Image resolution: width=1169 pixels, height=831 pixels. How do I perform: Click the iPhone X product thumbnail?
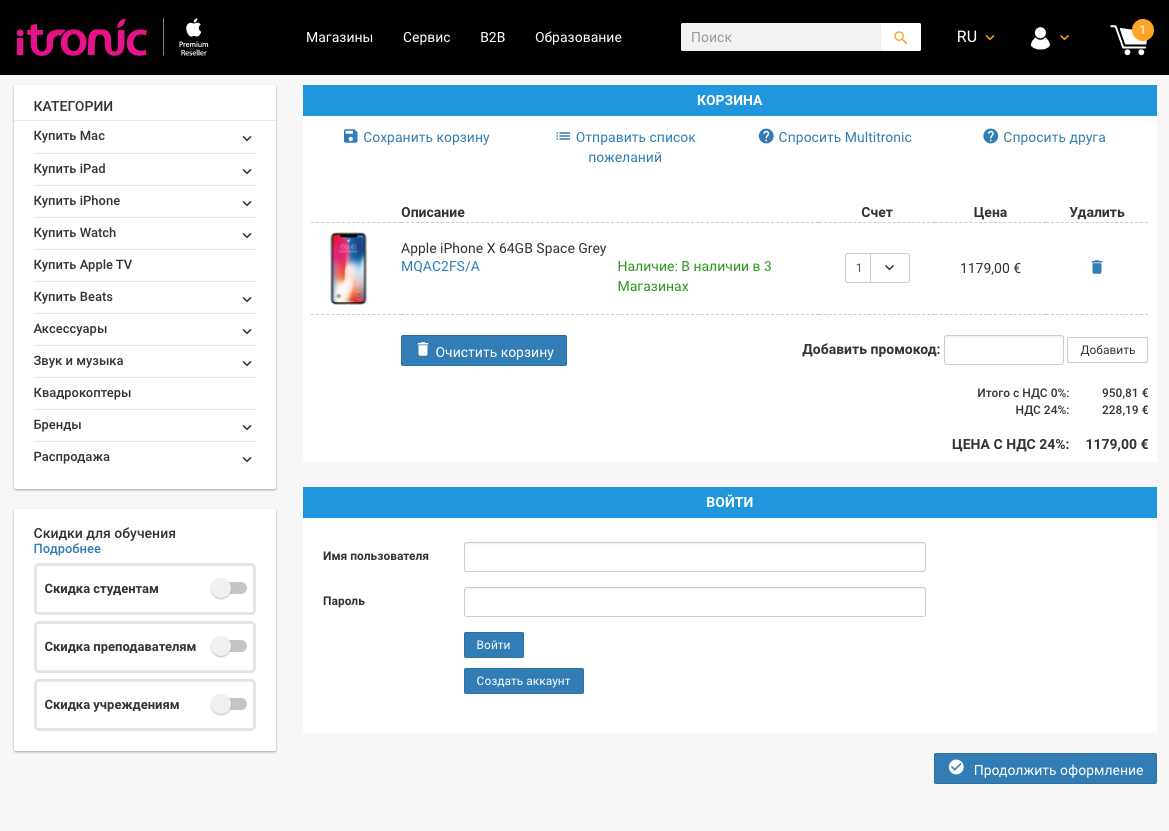[349, 268]
